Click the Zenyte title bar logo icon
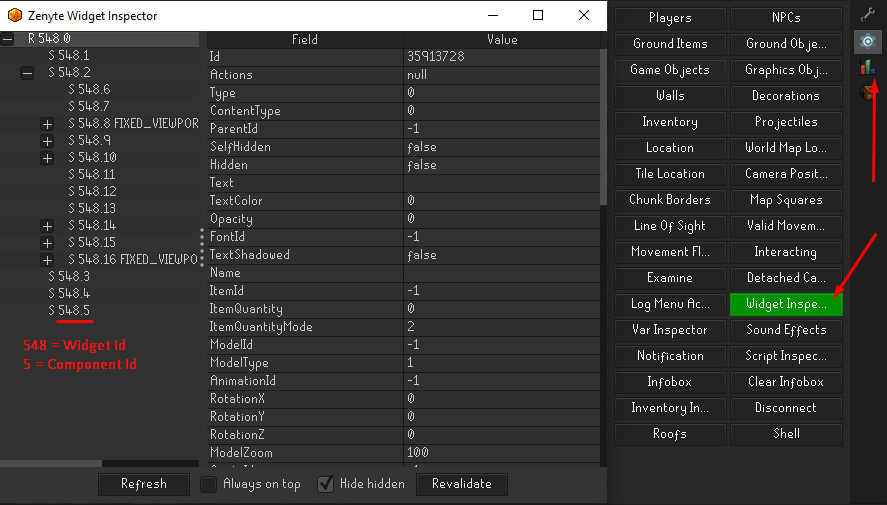This screenshot has width=887, height=505. (15, 15)
